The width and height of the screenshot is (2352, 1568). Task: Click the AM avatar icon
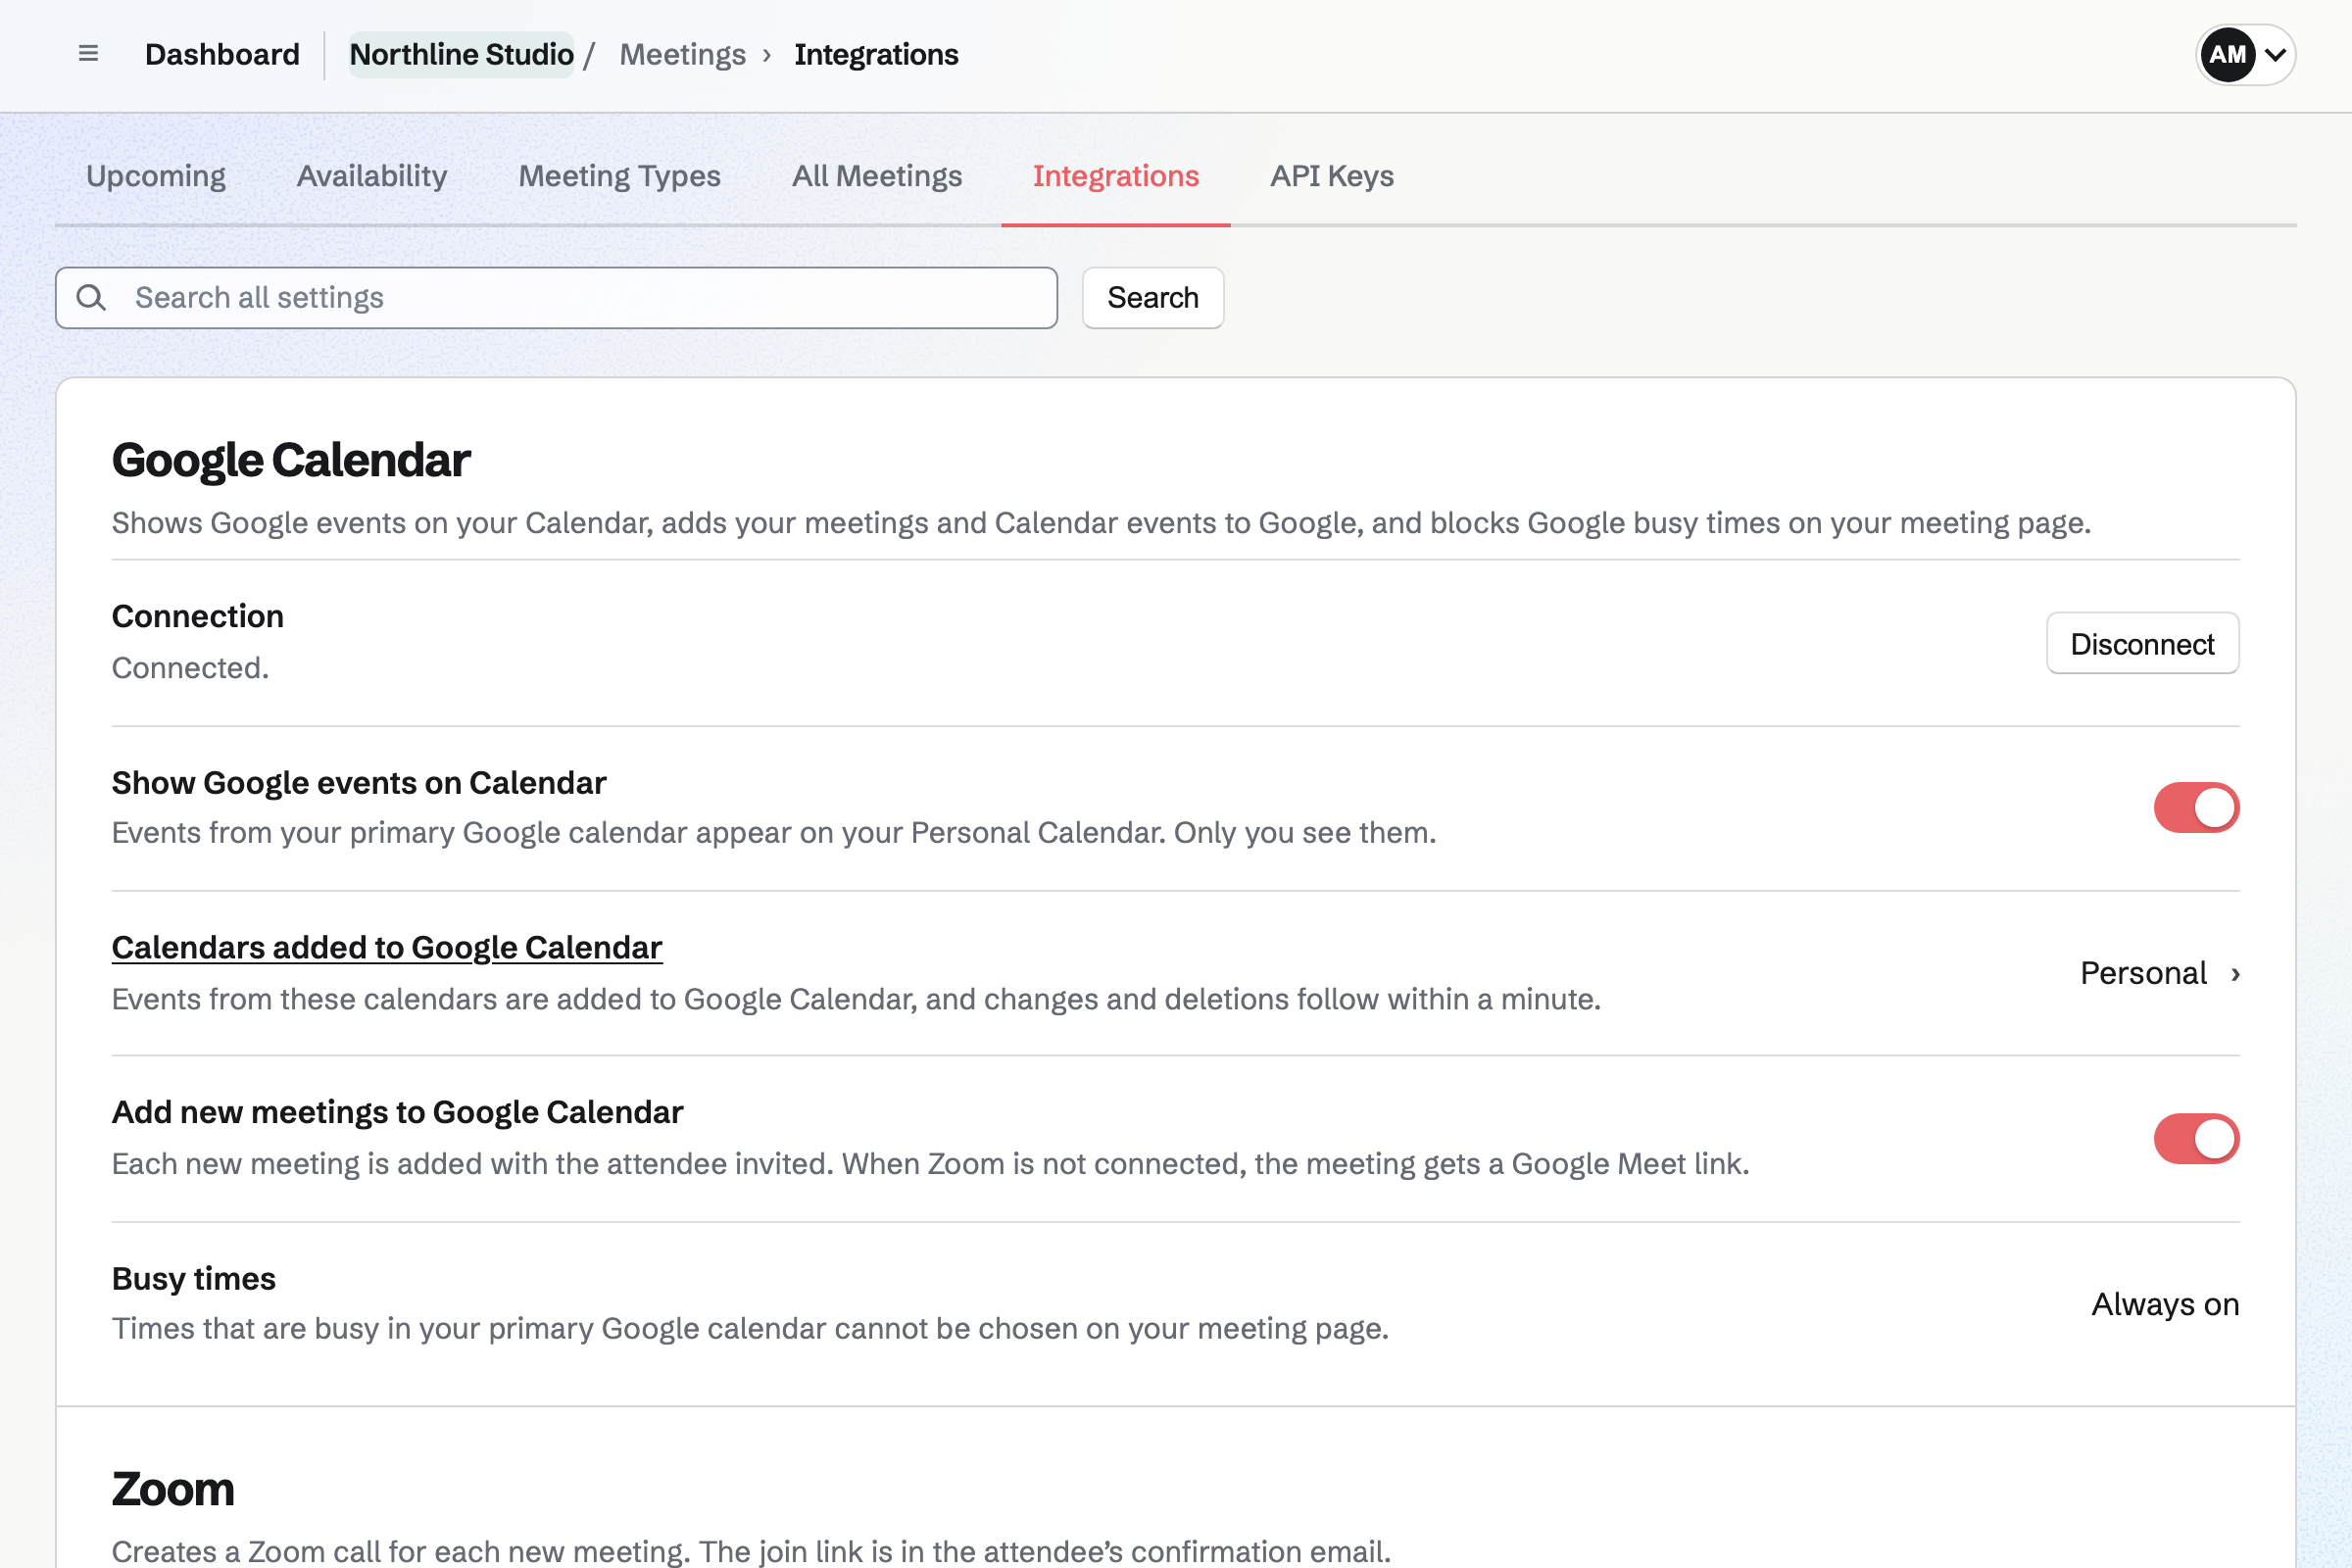coord(2227,55)
